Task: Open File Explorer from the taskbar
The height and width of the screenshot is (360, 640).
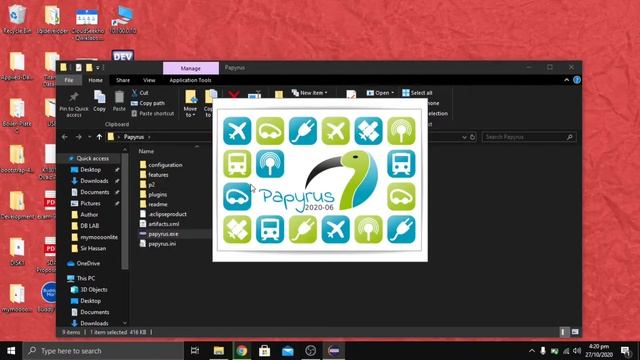Action: (x=219, y=351)
